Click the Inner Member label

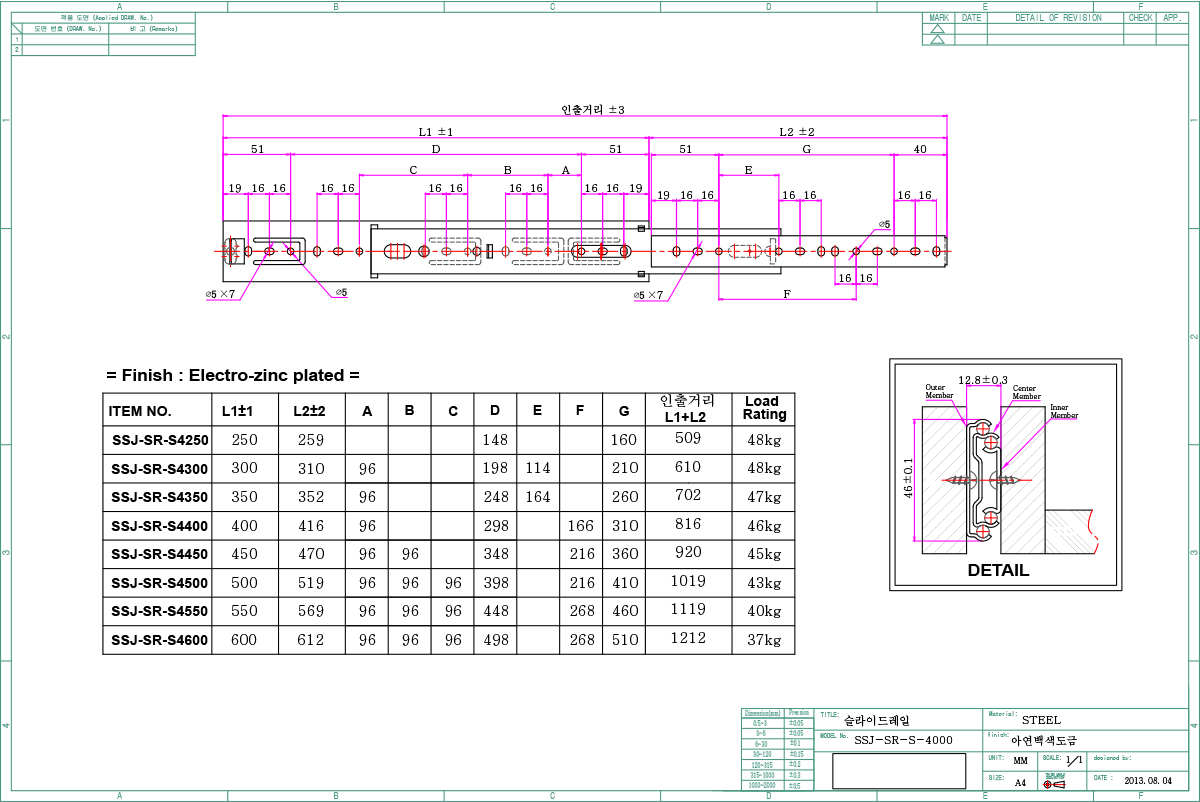point(1066,412)
